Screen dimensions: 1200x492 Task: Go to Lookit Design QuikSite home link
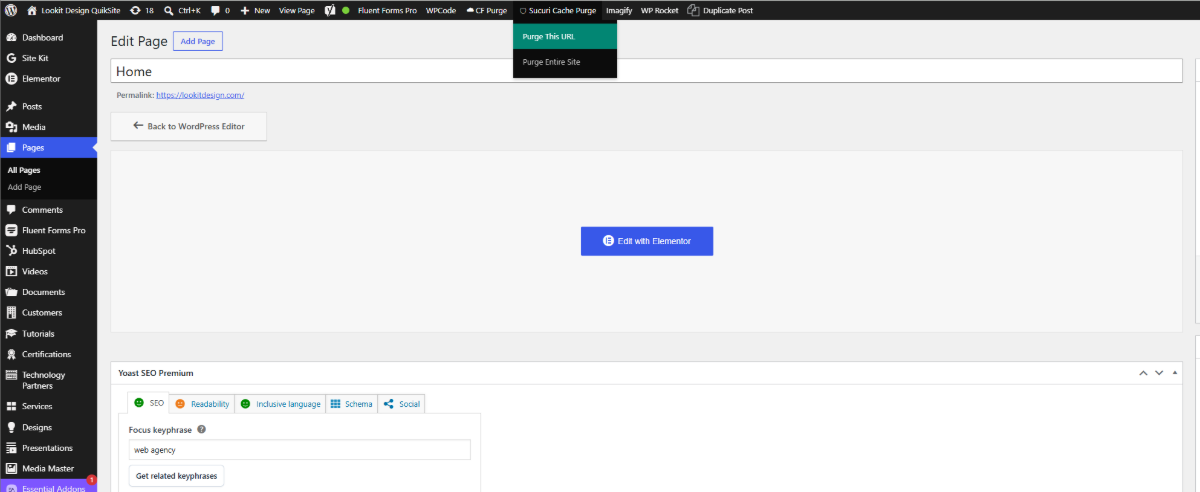[73, 10]
